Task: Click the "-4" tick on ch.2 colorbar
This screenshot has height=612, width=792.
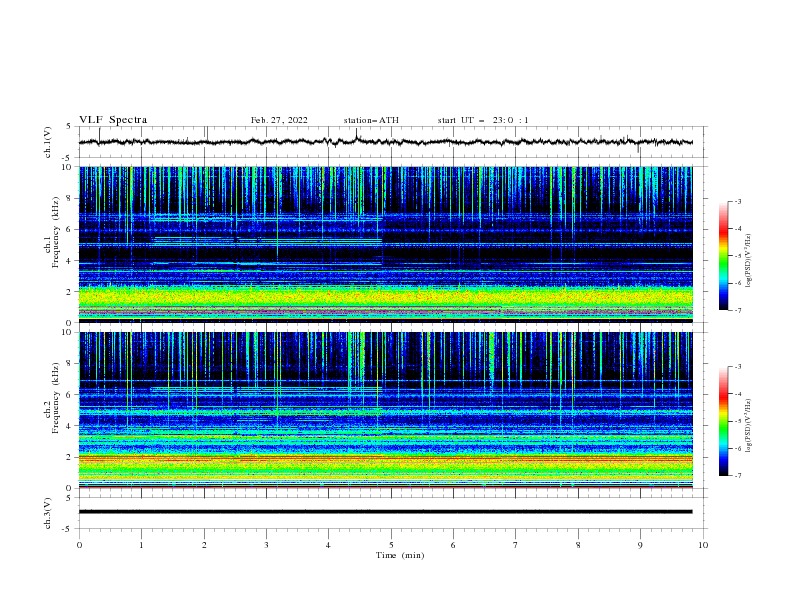Action: point(737,394)
